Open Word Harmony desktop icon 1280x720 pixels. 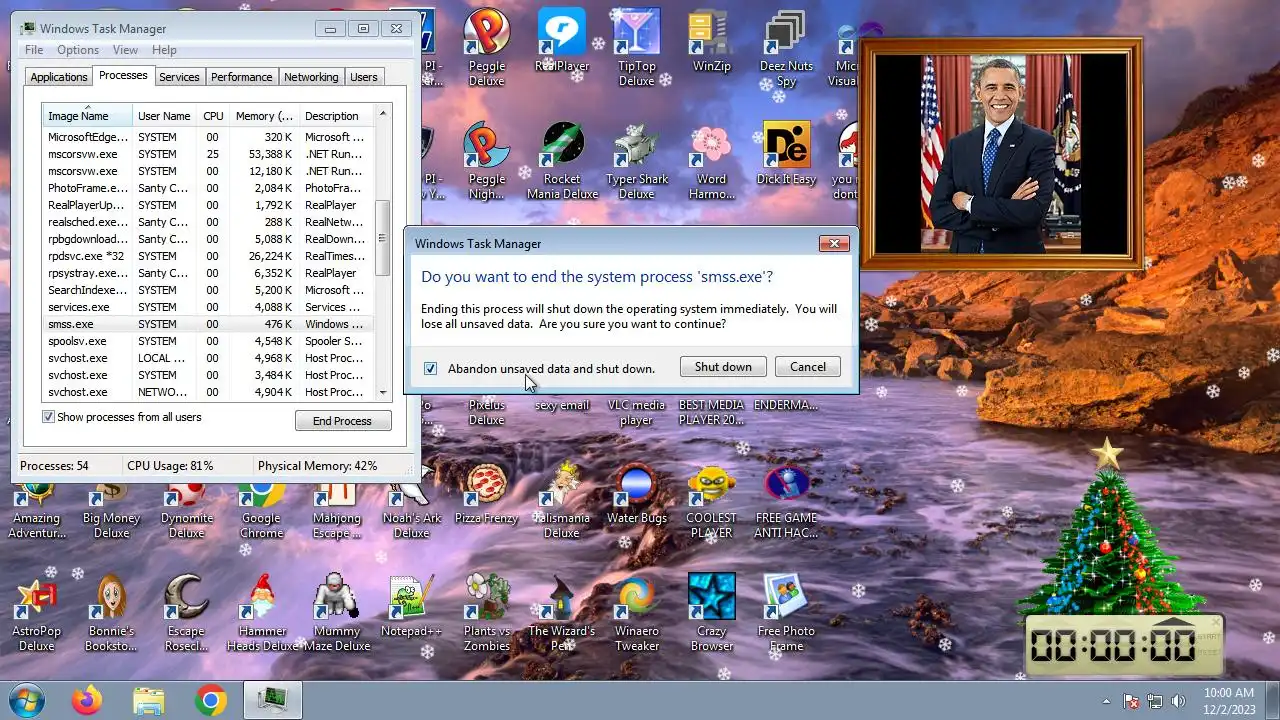pos(712,161)
